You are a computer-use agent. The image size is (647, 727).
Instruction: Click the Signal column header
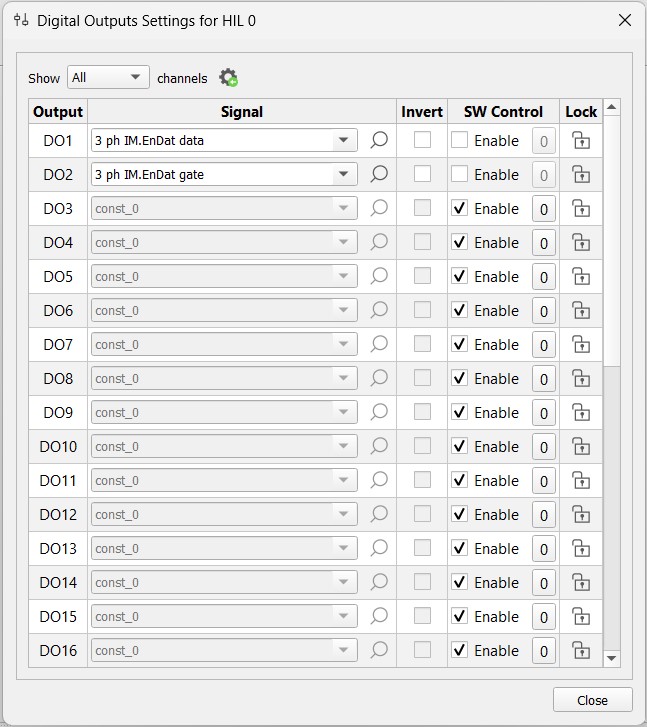tap(242, 112)
